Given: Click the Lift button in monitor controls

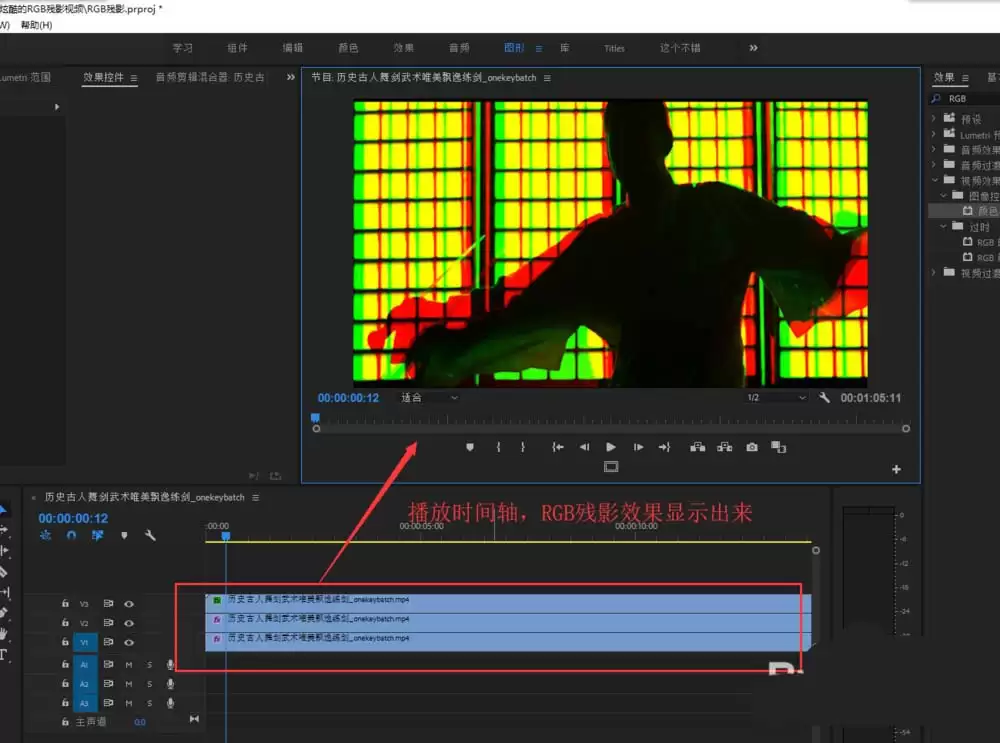Looking at the screenshot, I should (x=698, y=447).
